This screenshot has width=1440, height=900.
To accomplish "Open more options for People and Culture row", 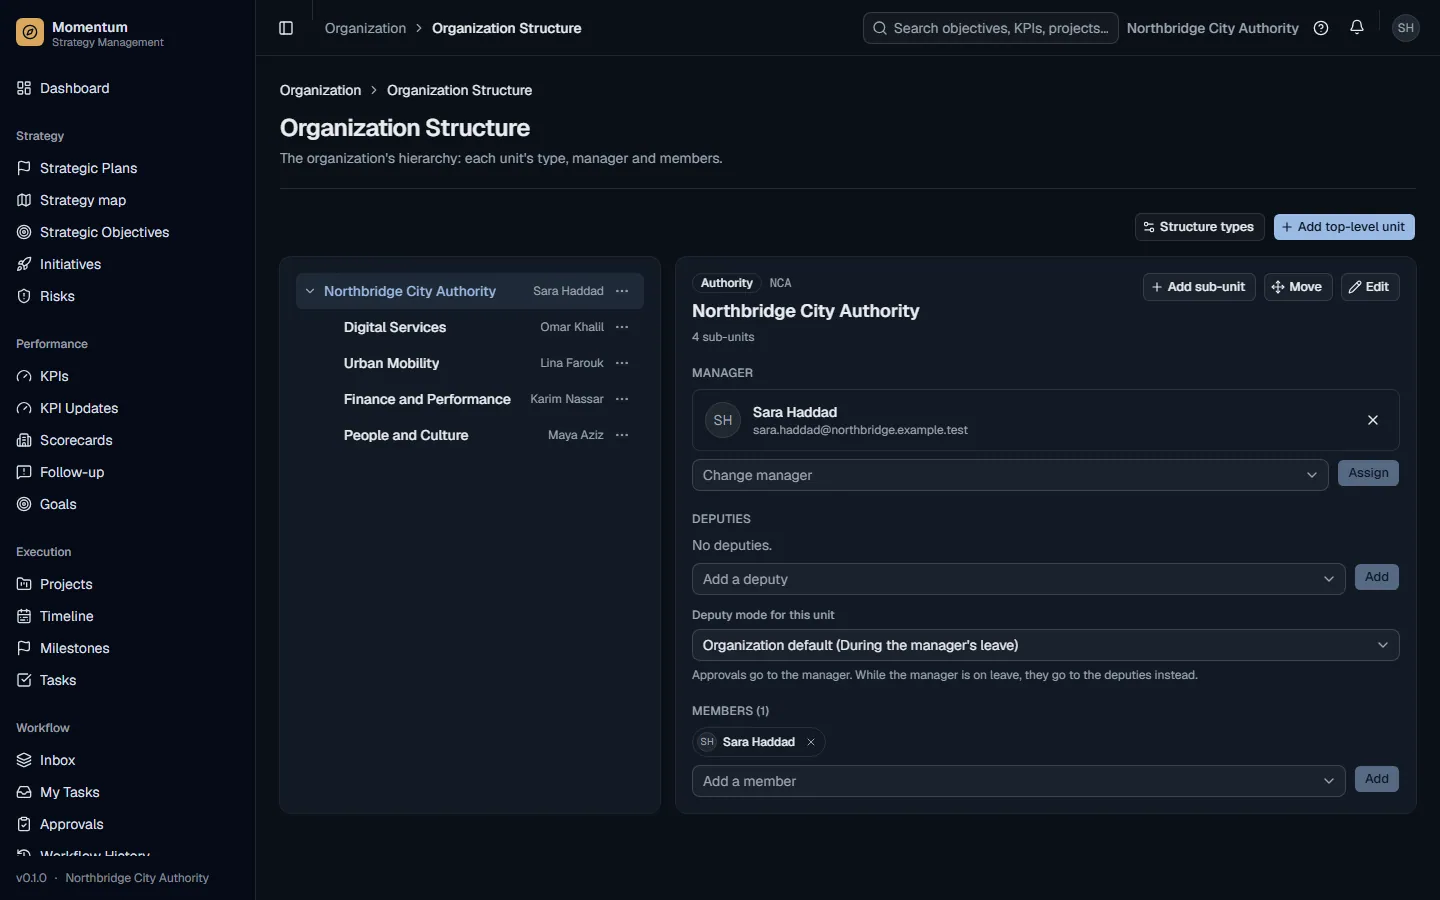I will pyautogui.click(x=622, y=435).
